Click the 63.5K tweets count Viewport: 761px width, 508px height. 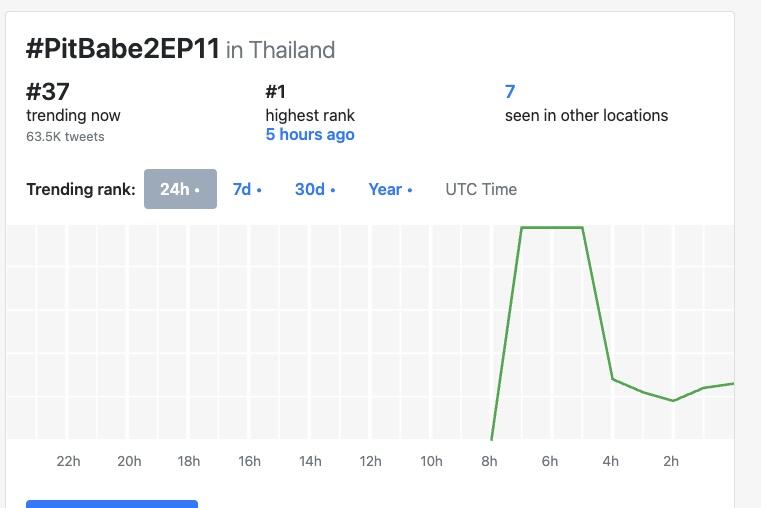[65, 136]
